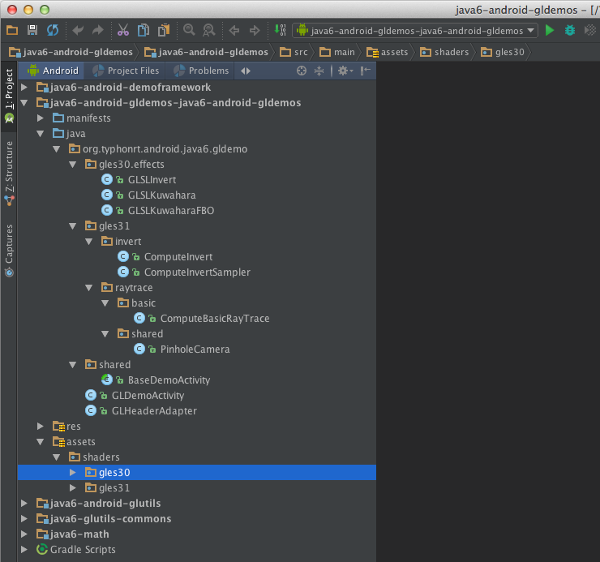Expand the gles31 shaders folder arrow
This screenshot has width=600, height=562.
pos(73,488)
